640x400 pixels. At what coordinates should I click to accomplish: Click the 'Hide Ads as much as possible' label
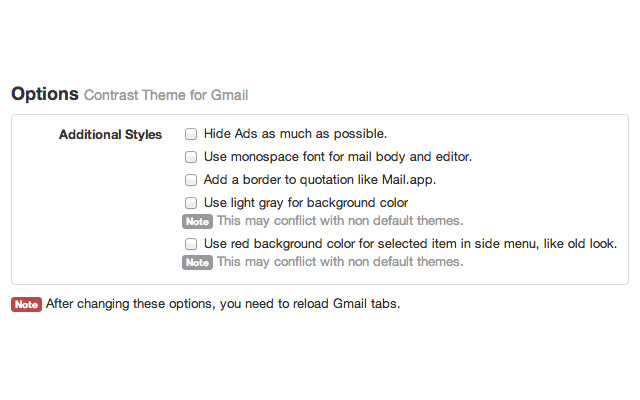(295, 133)
